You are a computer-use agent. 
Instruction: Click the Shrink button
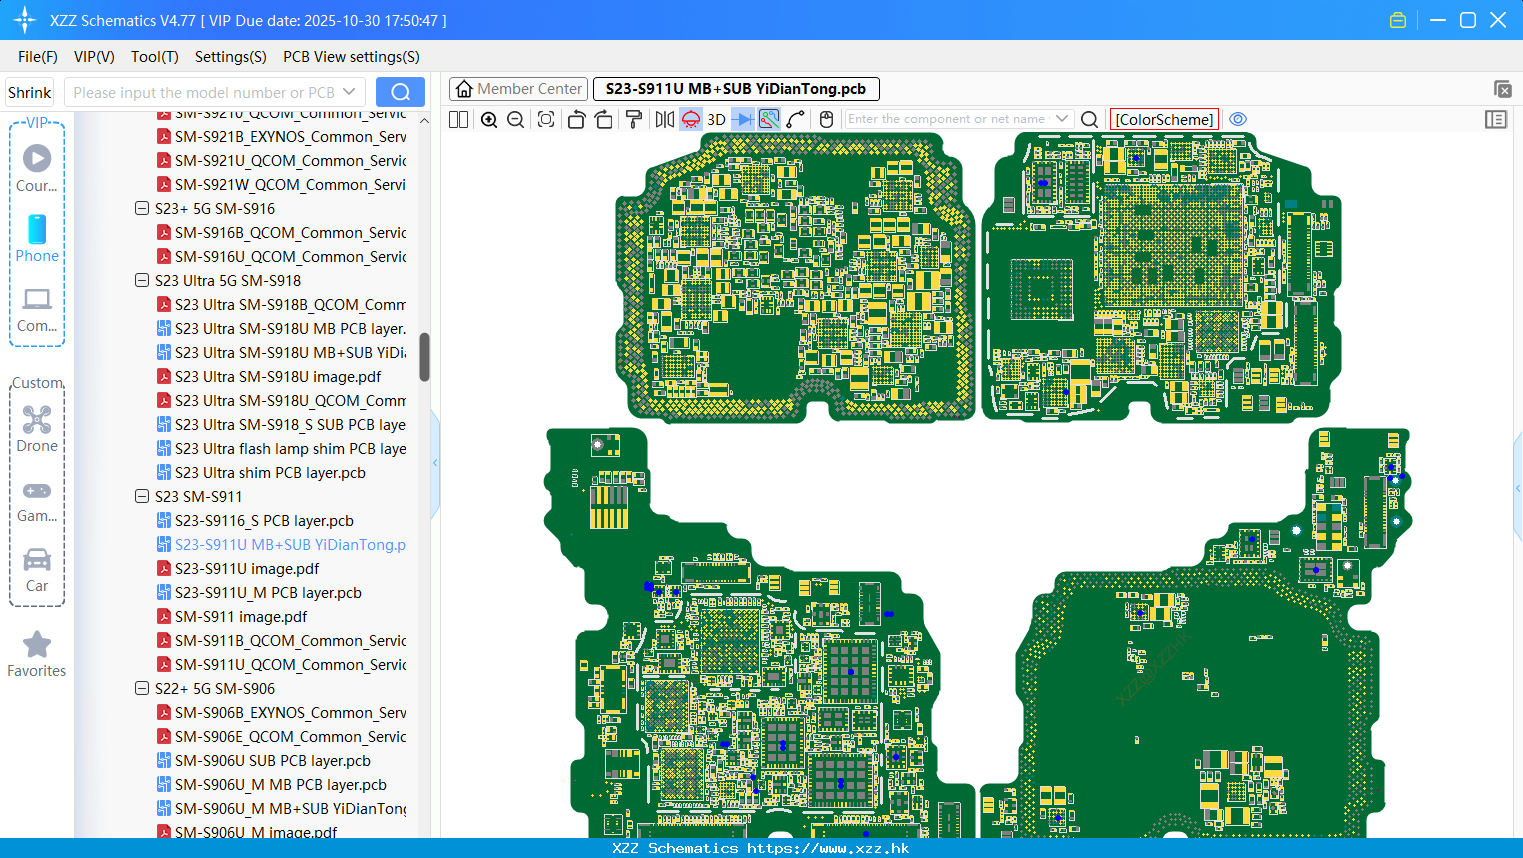[x=30, y=92]
